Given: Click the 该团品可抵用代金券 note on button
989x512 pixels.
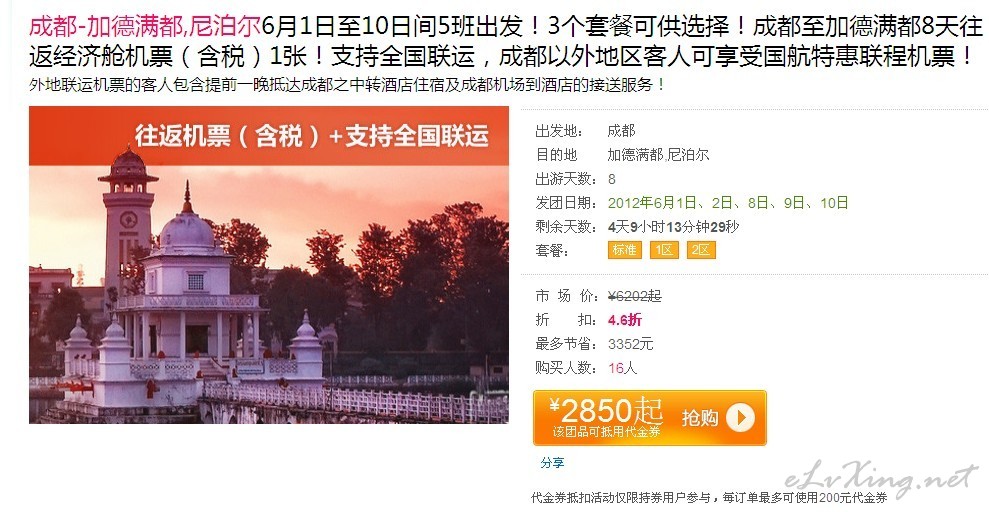Looking at the screenshot, I should pos(606,433).
